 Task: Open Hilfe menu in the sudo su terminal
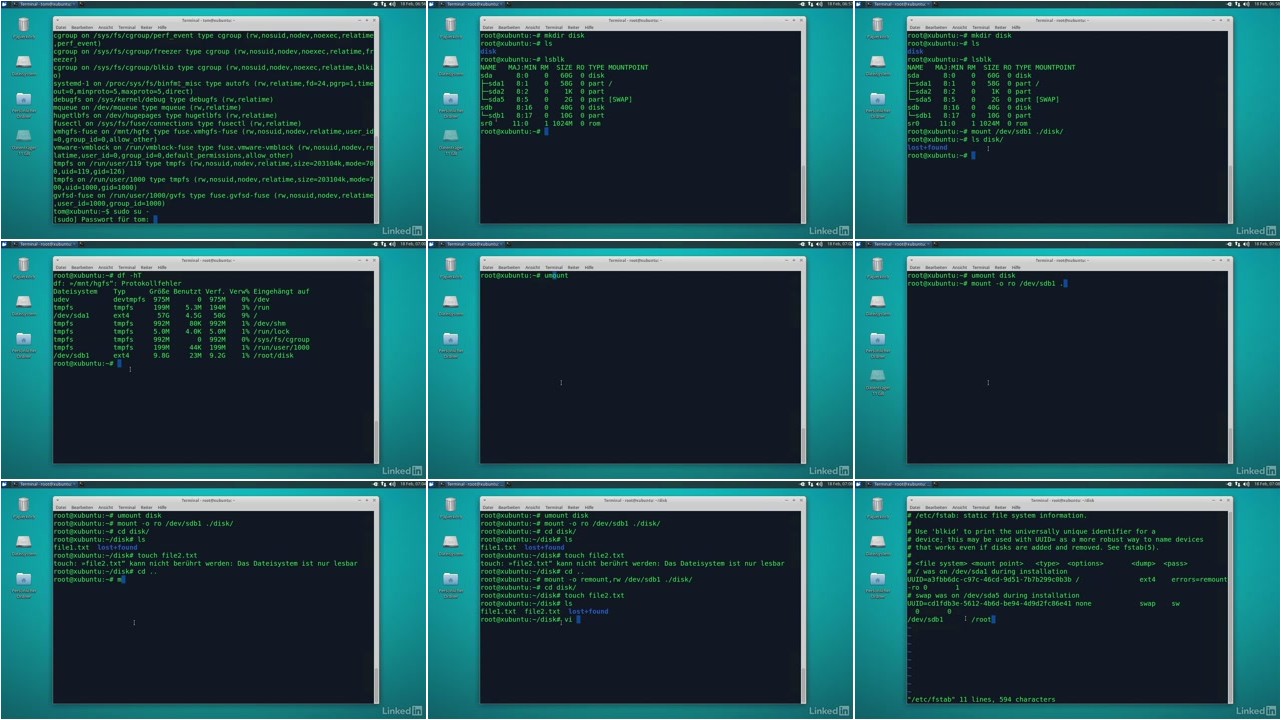pyautogui.click(x=162, y=27)
